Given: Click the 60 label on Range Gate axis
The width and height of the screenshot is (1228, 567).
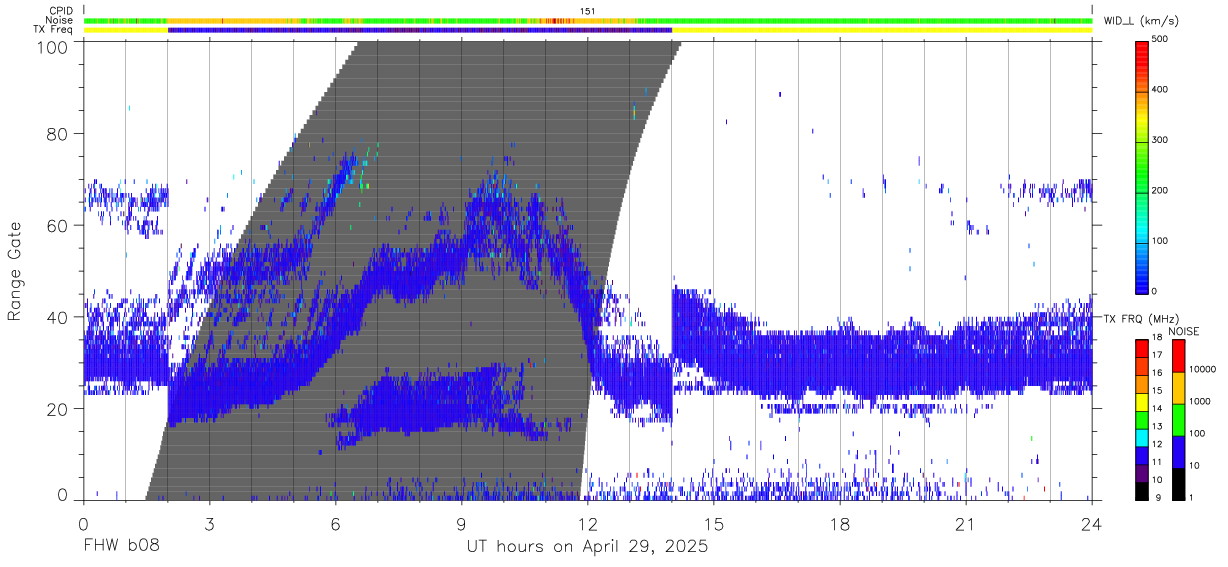Looking at the screenshot, I should click(x=57, y=225).
